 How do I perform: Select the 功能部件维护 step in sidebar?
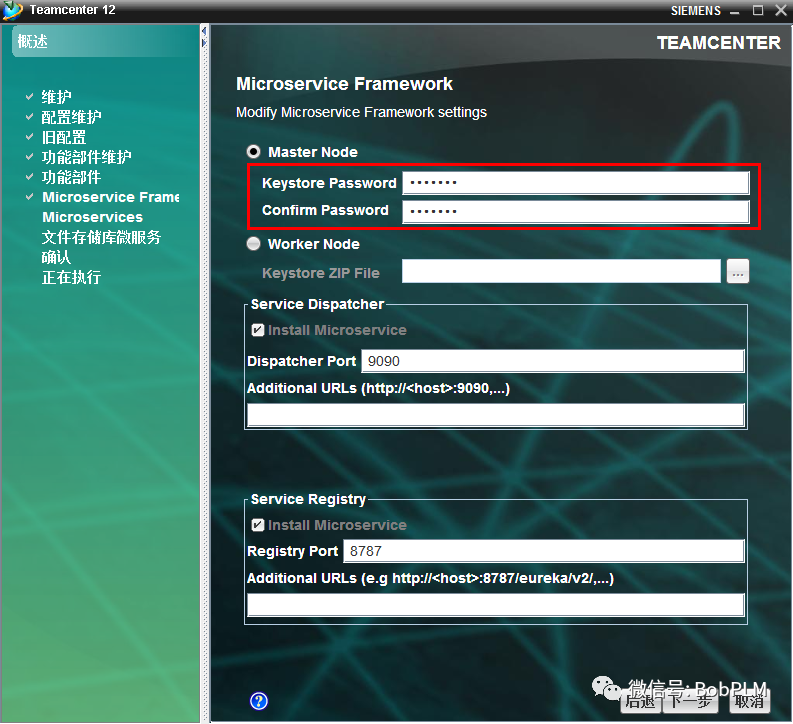[x=86, y=157]
